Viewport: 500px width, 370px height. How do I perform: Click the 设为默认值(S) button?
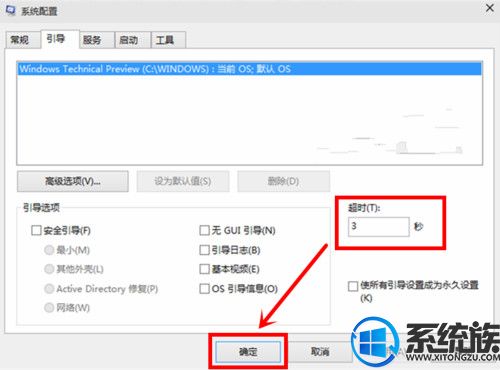point(183,181)
